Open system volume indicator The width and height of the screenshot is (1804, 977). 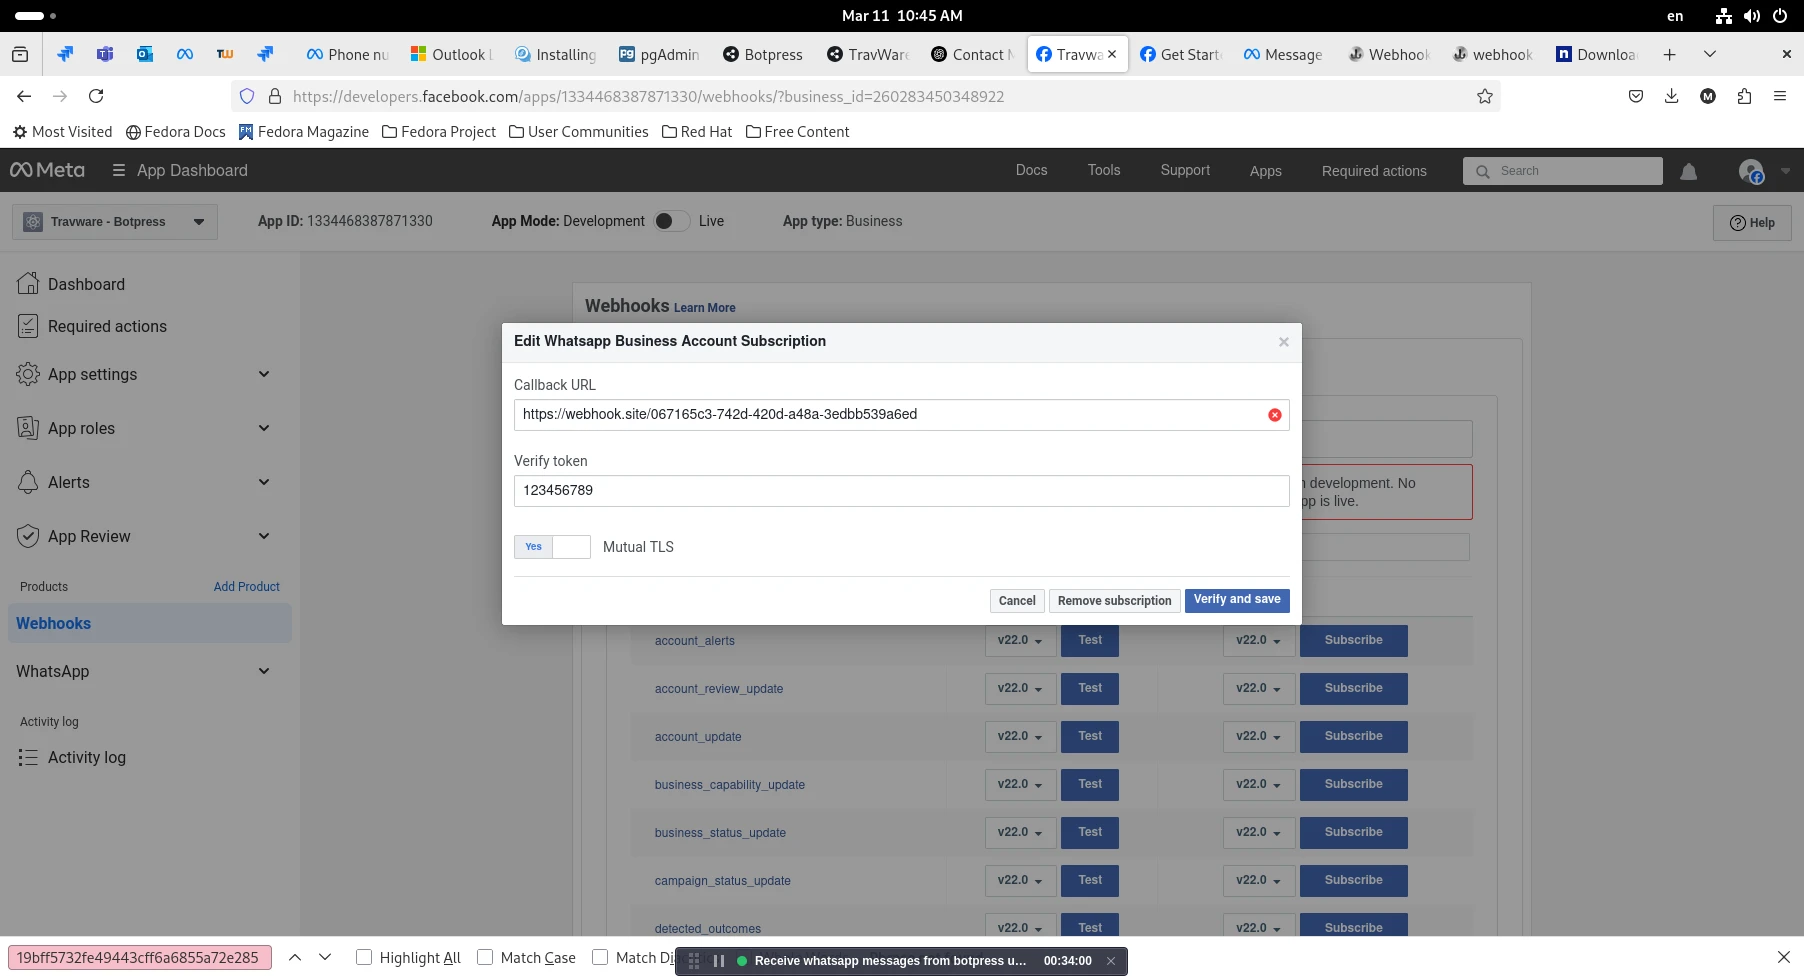pyautogui.click(x=1752, y=16)
